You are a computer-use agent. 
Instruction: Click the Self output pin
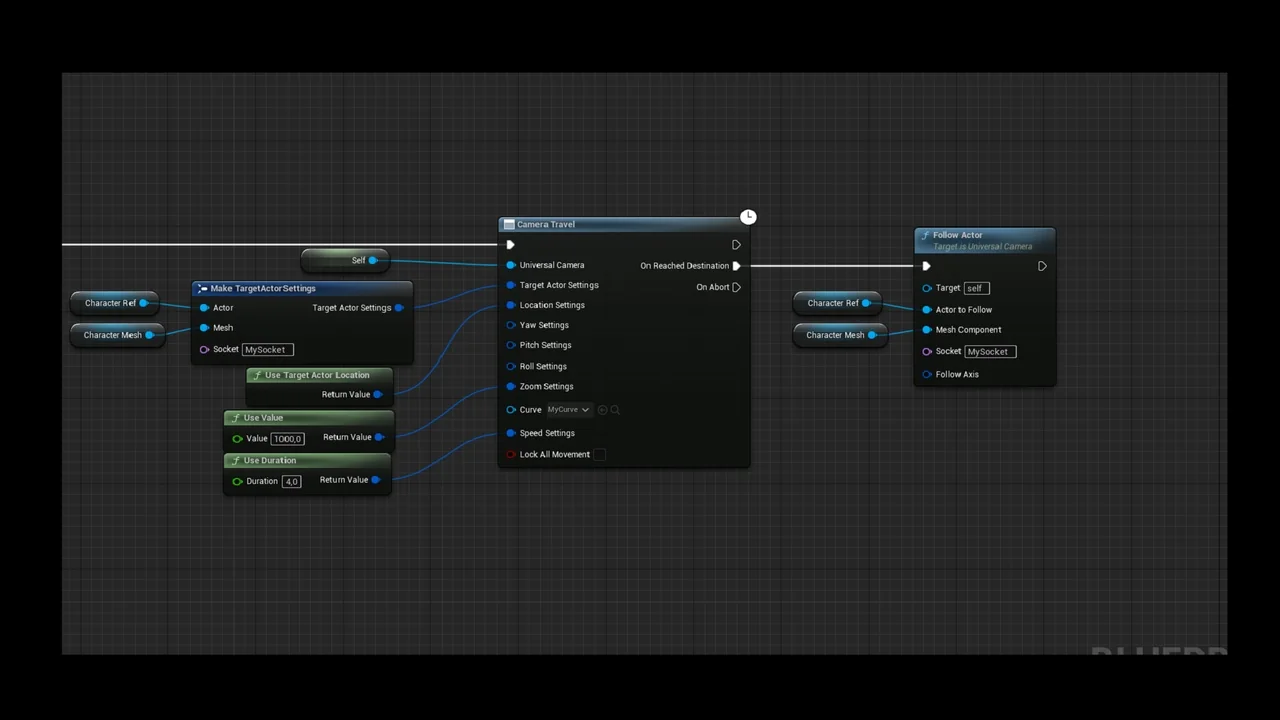click(x=373, y=260)
